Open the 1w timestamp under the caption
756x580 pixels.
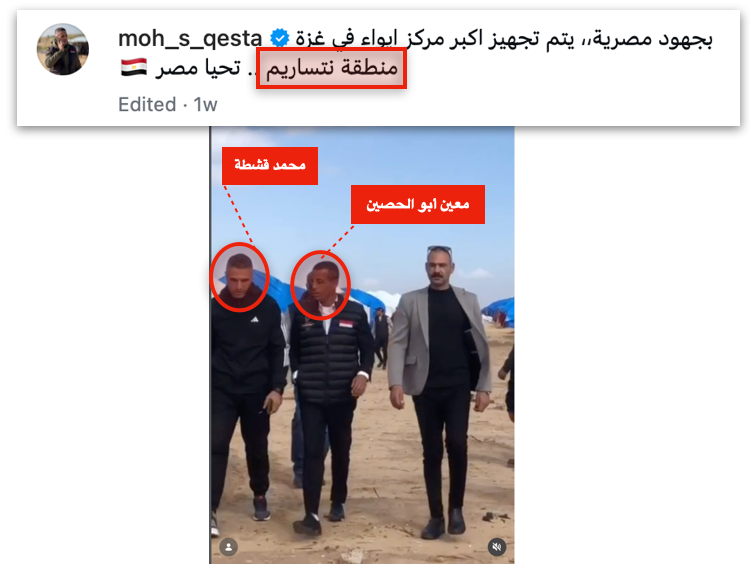pyautogui.click(x=205, y=105)
